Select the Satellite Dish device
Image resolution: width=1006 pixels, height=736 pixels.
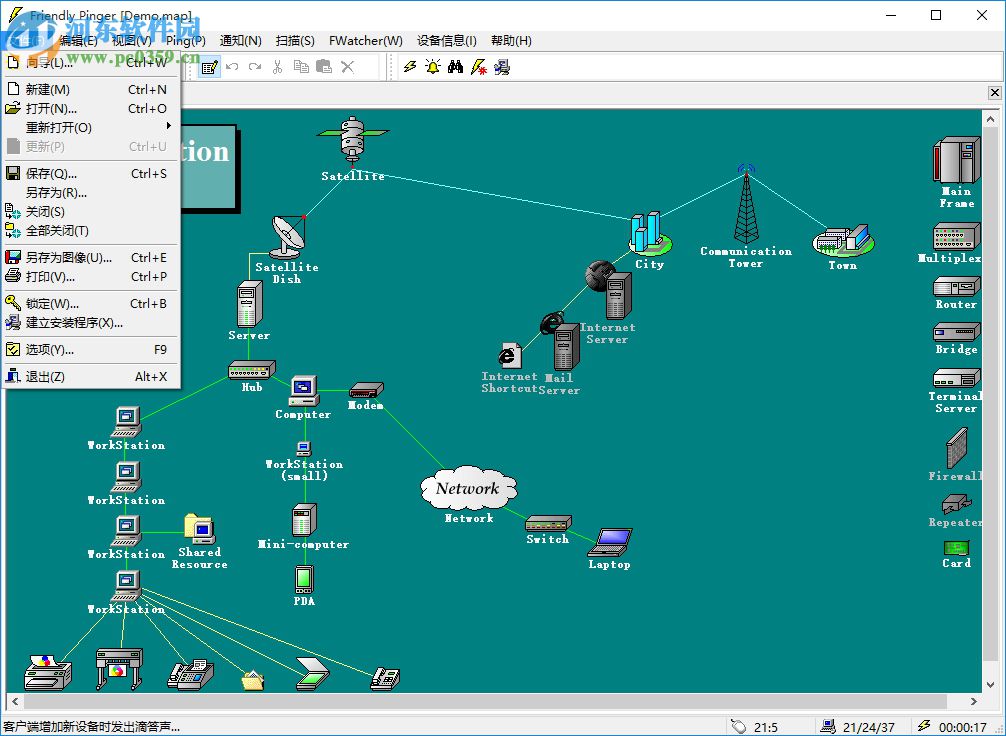[288, 237]
